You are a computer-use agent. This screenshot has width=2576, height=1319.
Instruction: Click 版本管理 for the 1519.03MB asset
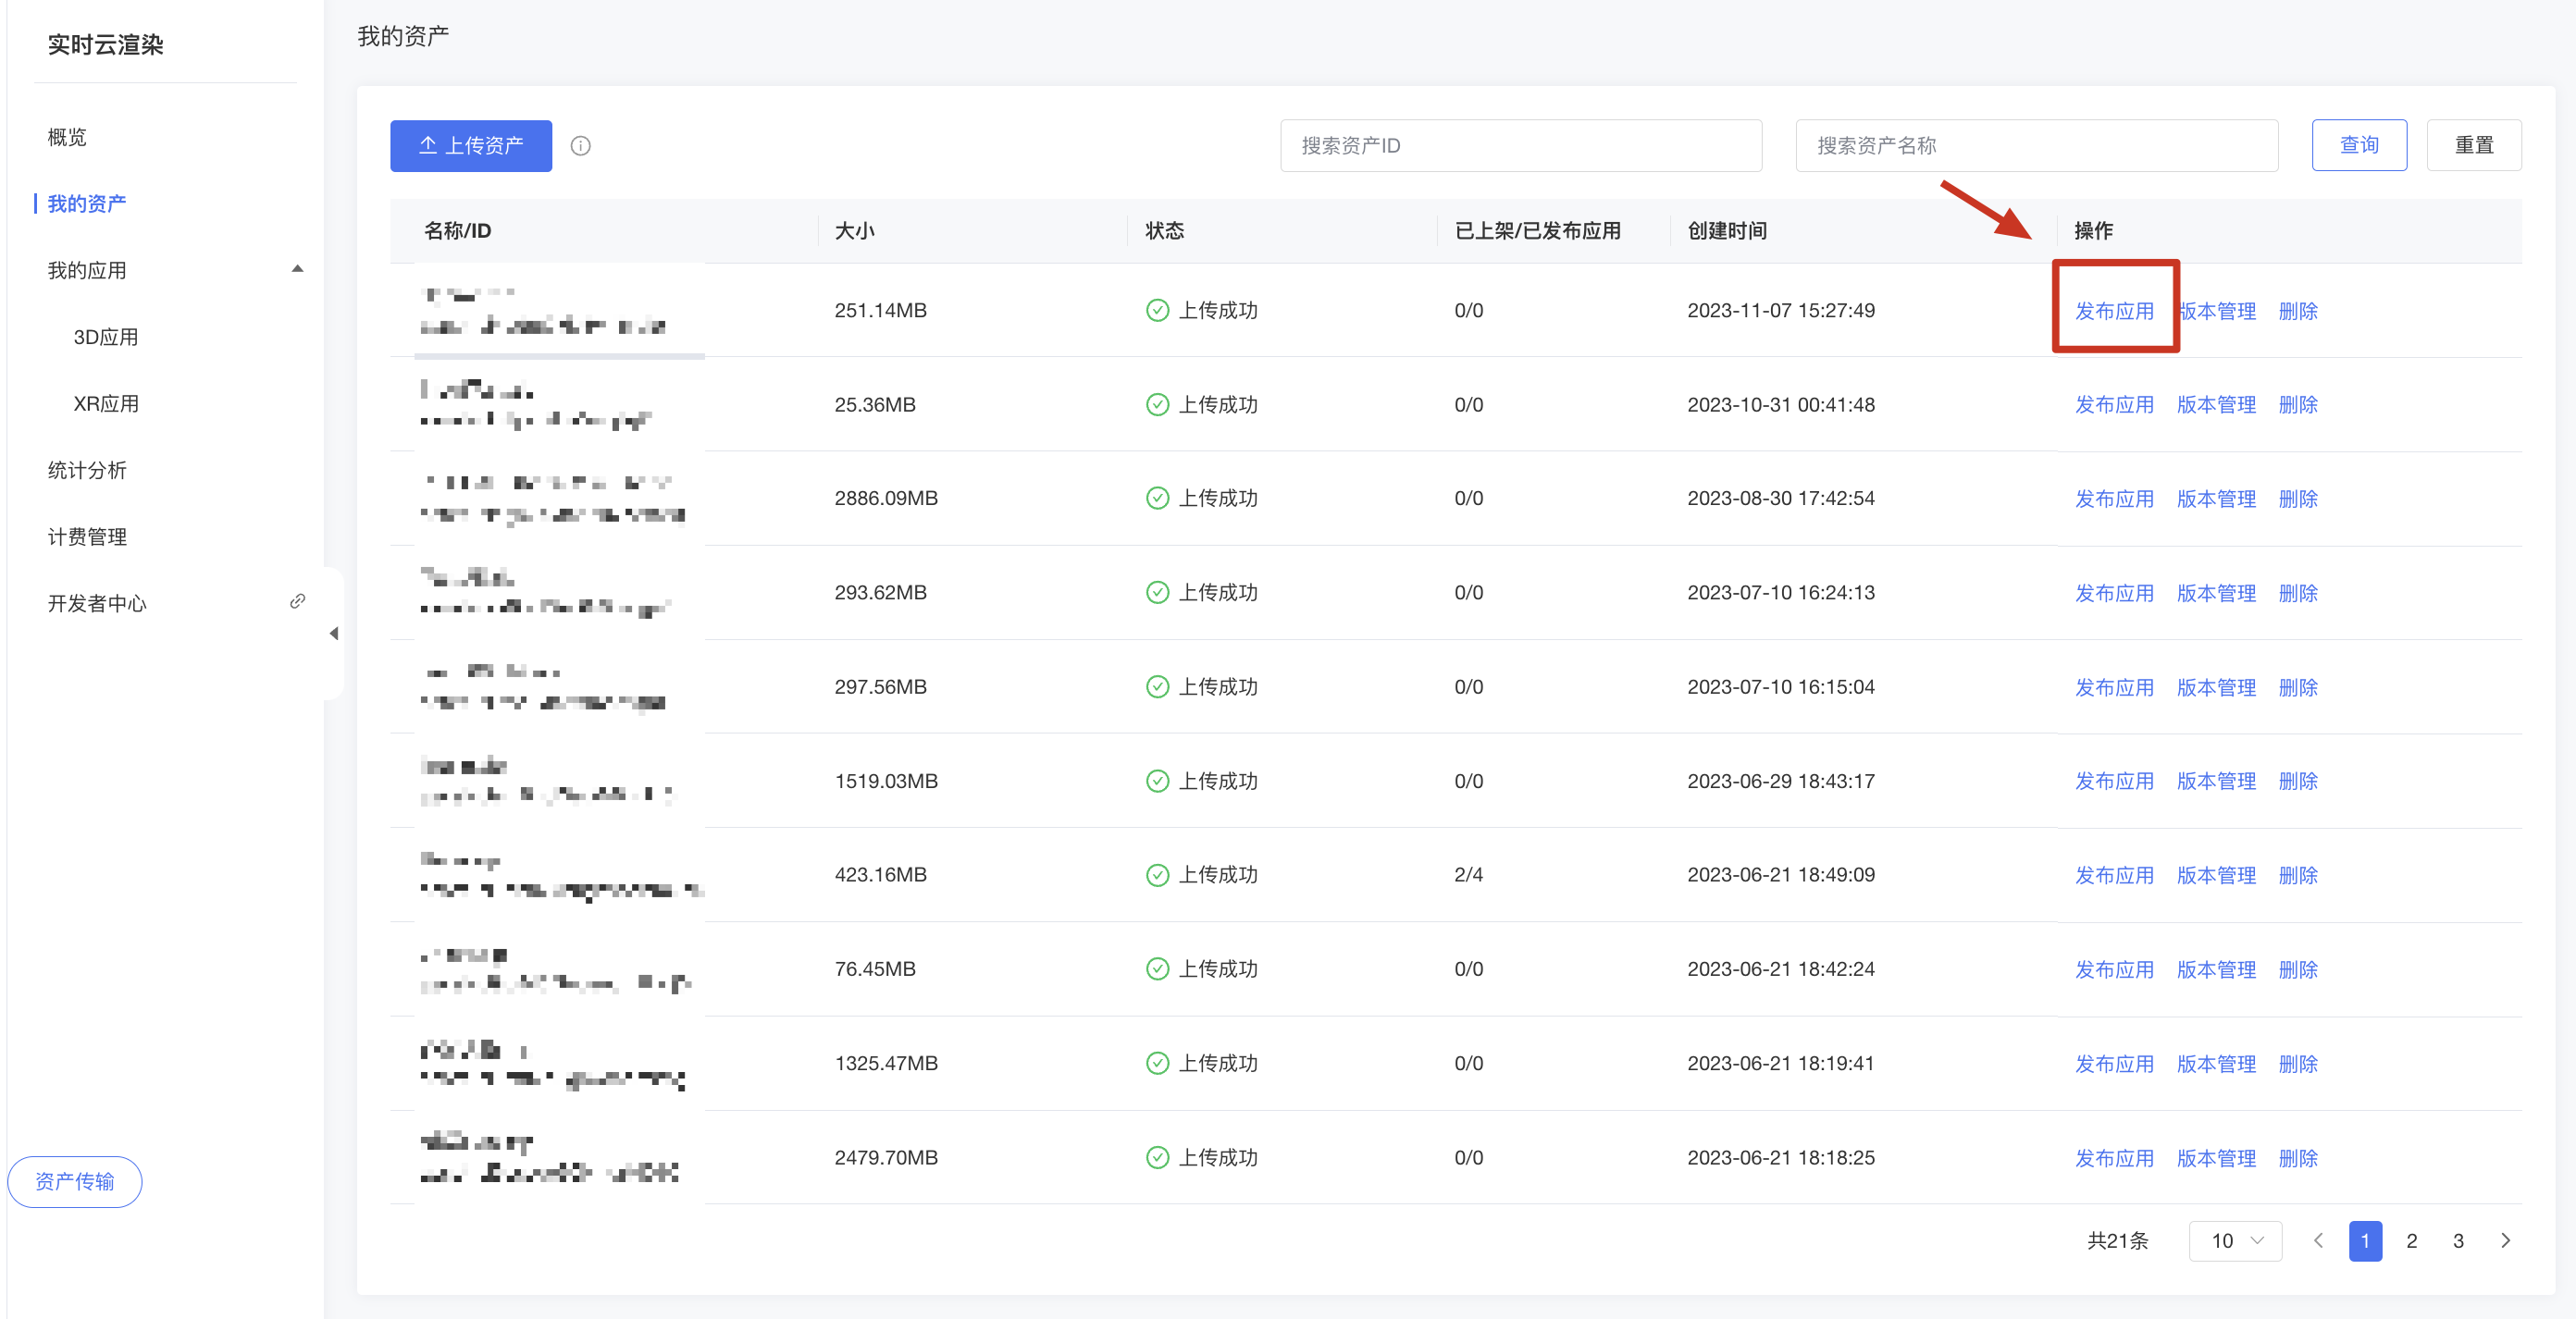pos(2216,781)
